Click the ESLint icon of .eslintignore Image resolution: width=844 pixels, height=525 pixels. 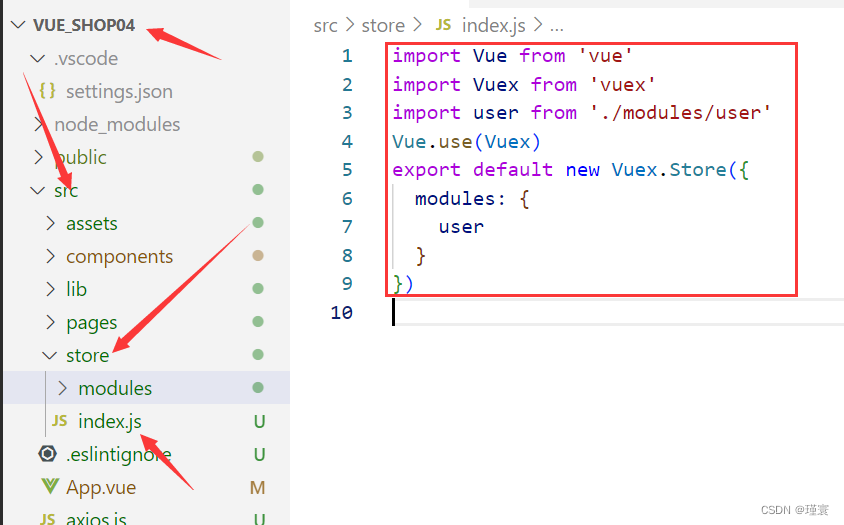pos(47,454)
